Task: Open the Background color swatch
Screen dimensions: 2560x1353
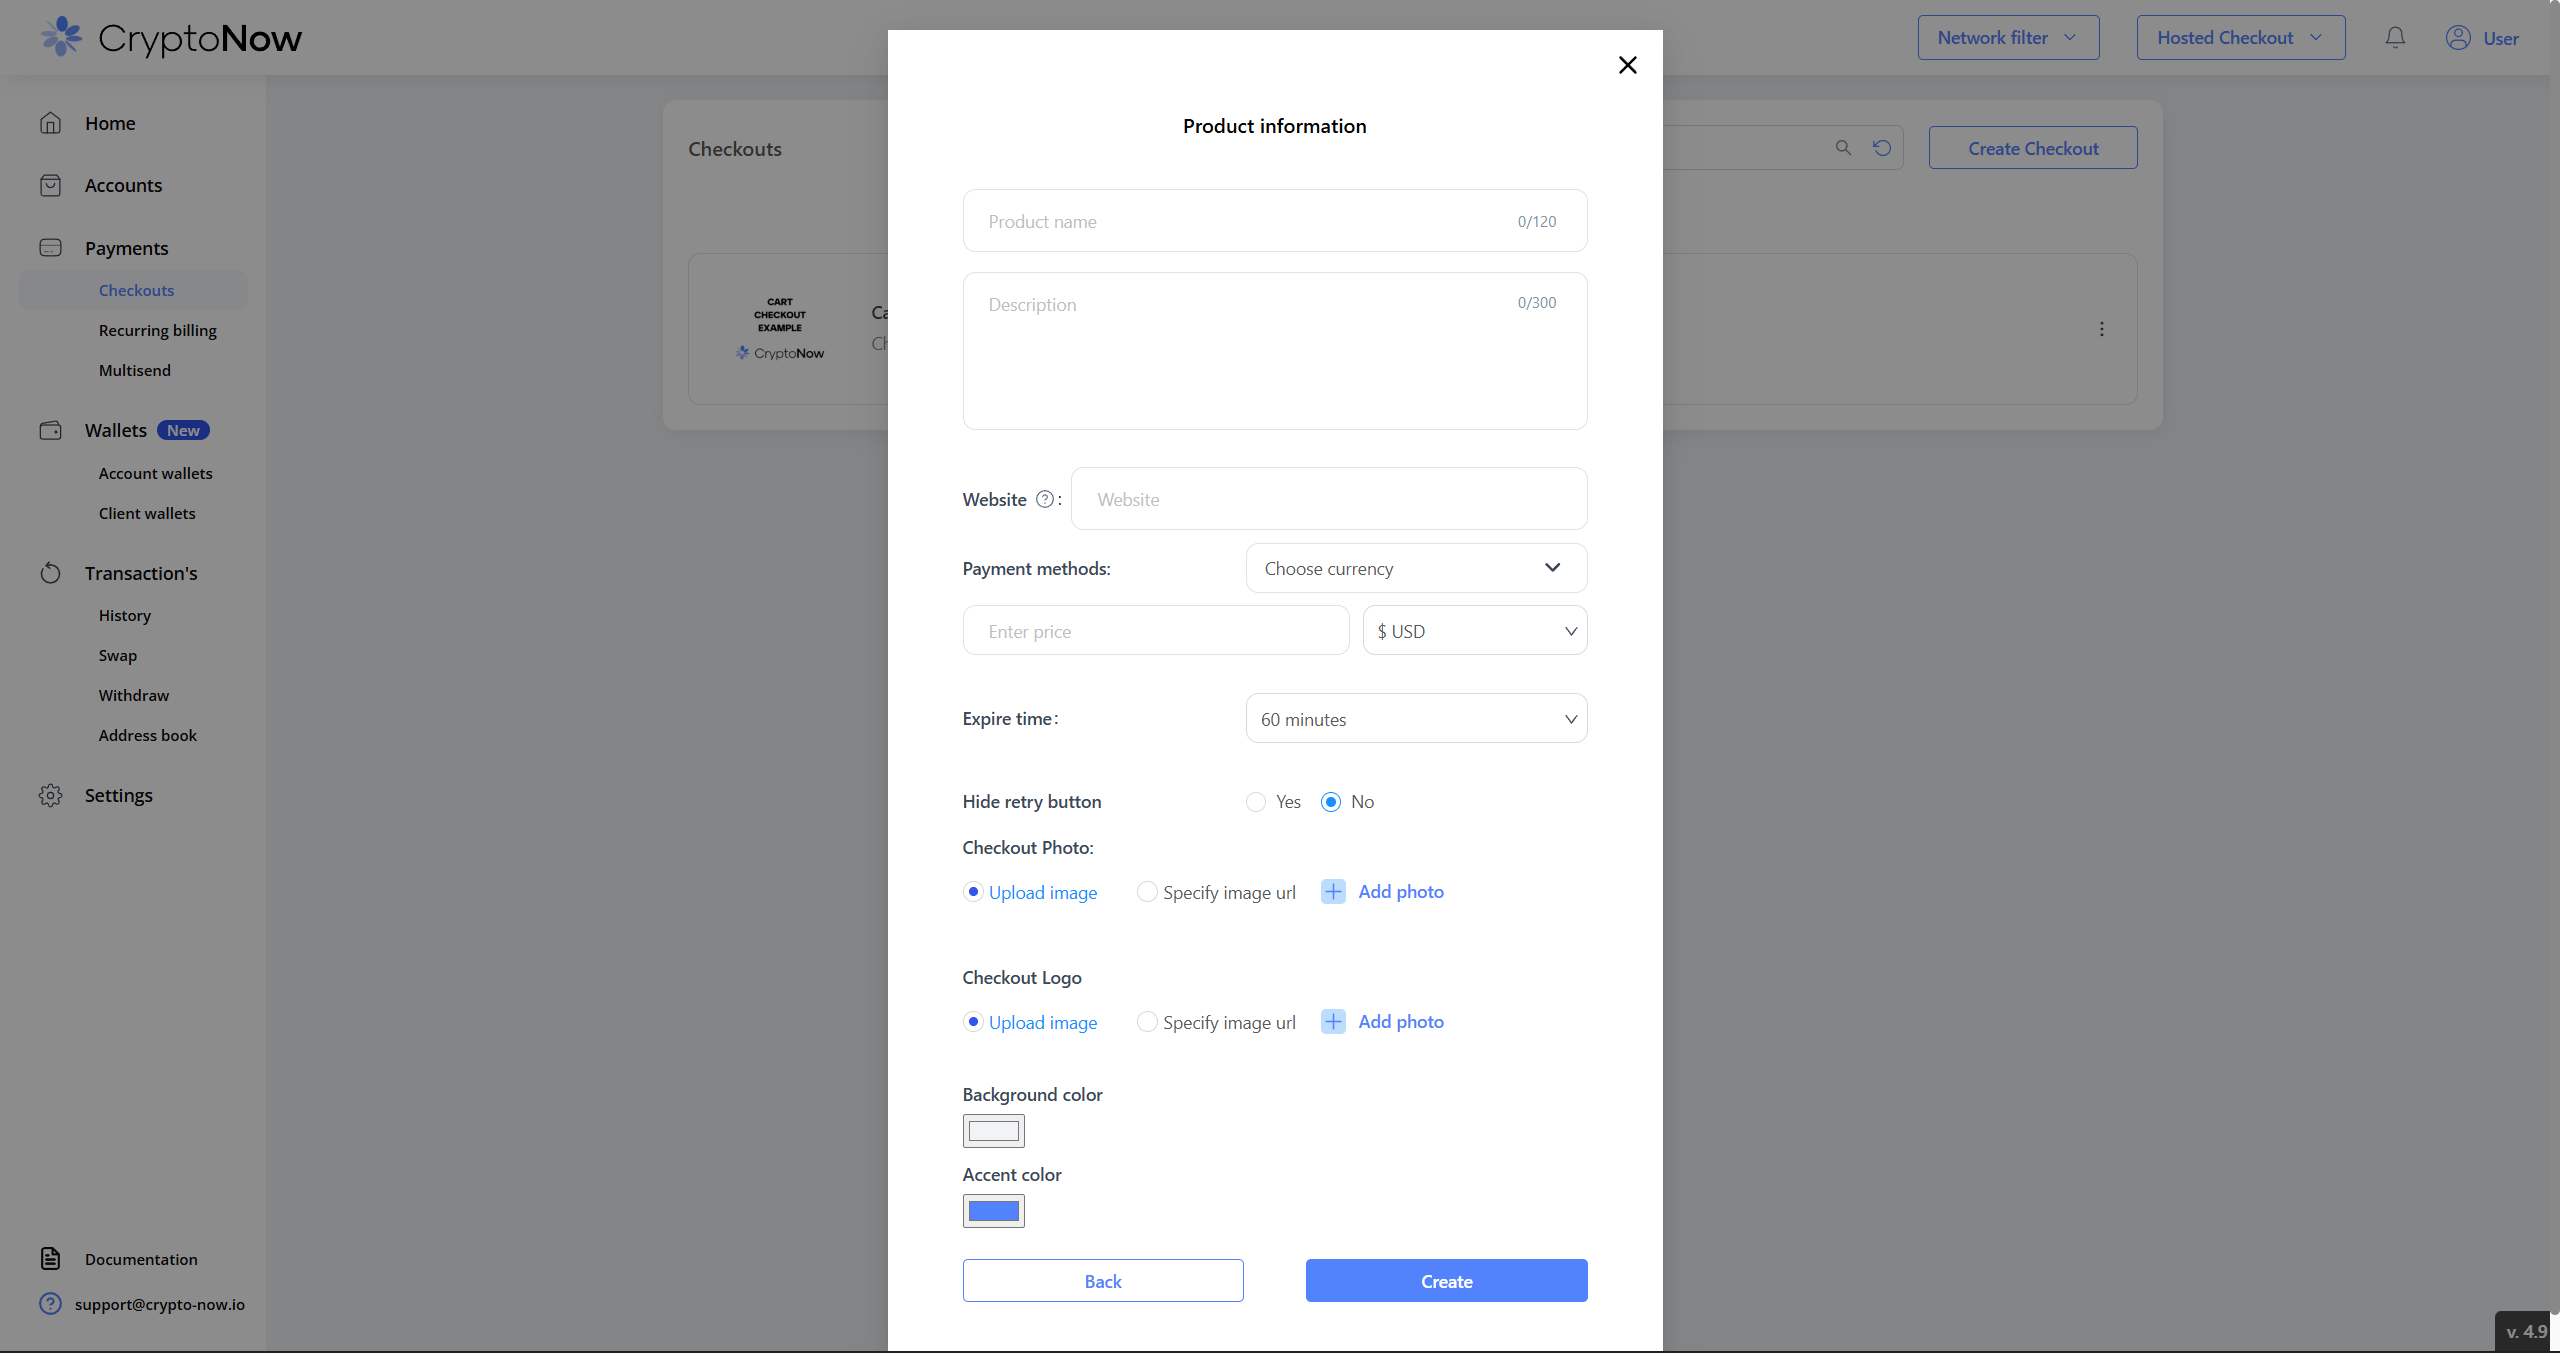Action: tap(993, 1131)
